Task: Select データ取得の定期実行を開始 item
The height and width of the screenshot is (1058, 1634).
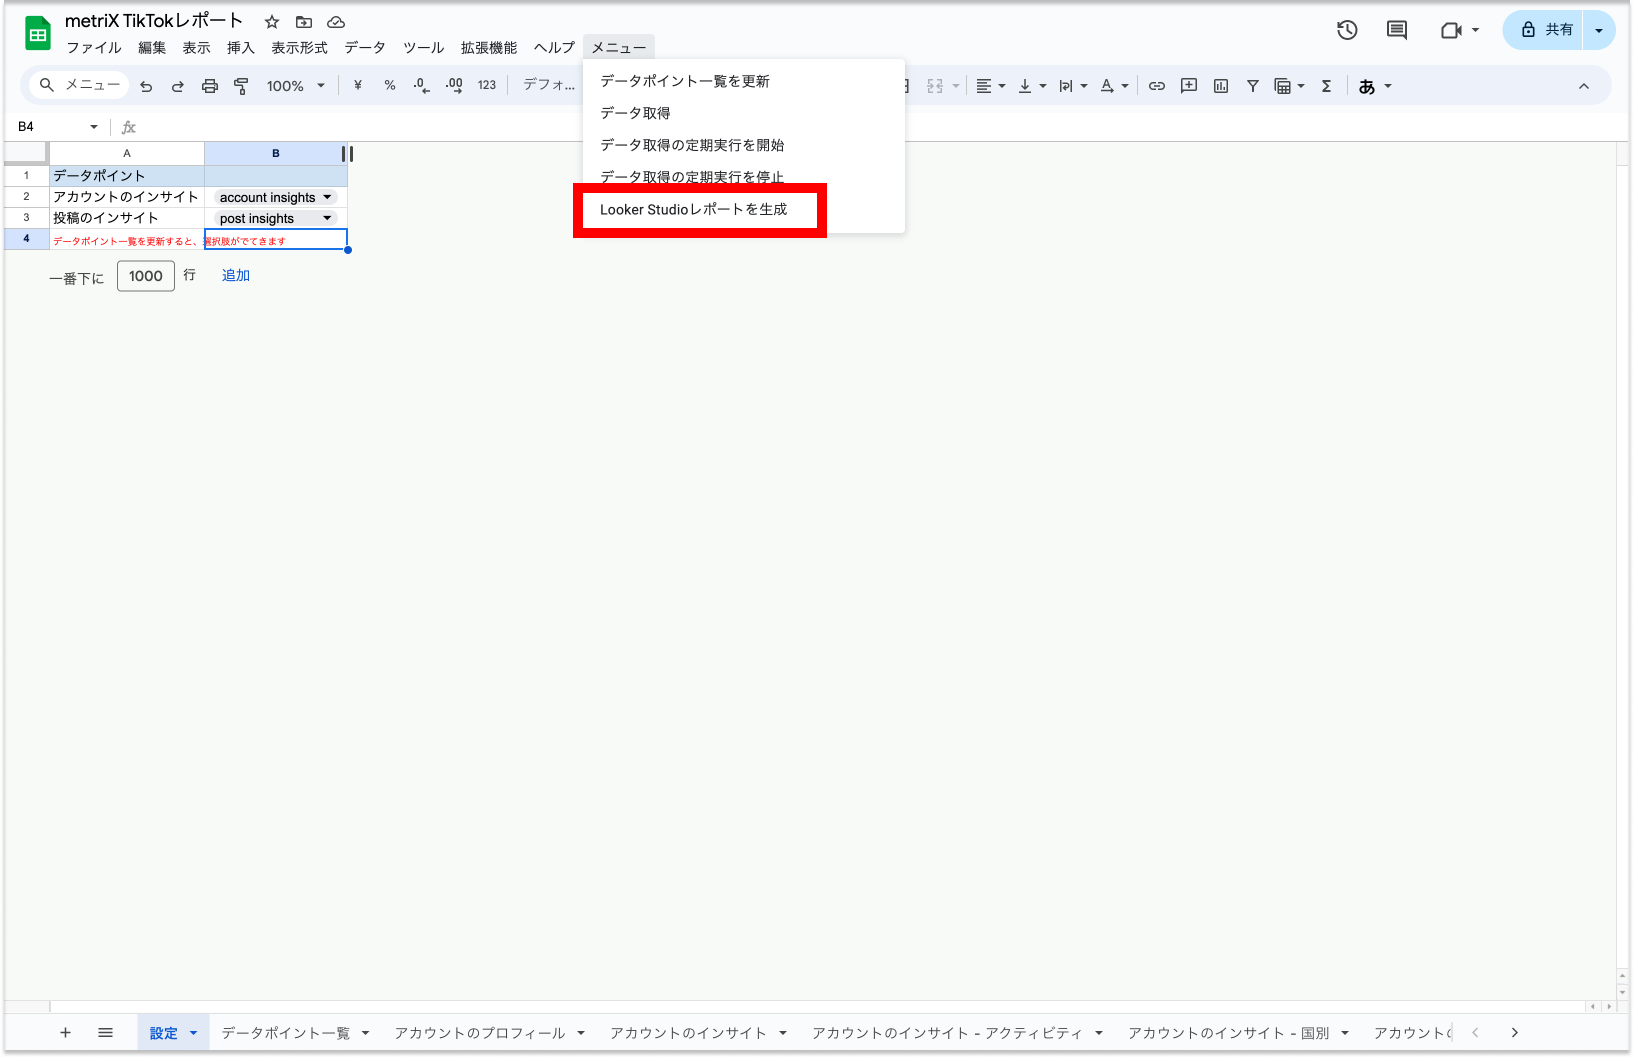Action: [744, 145]
